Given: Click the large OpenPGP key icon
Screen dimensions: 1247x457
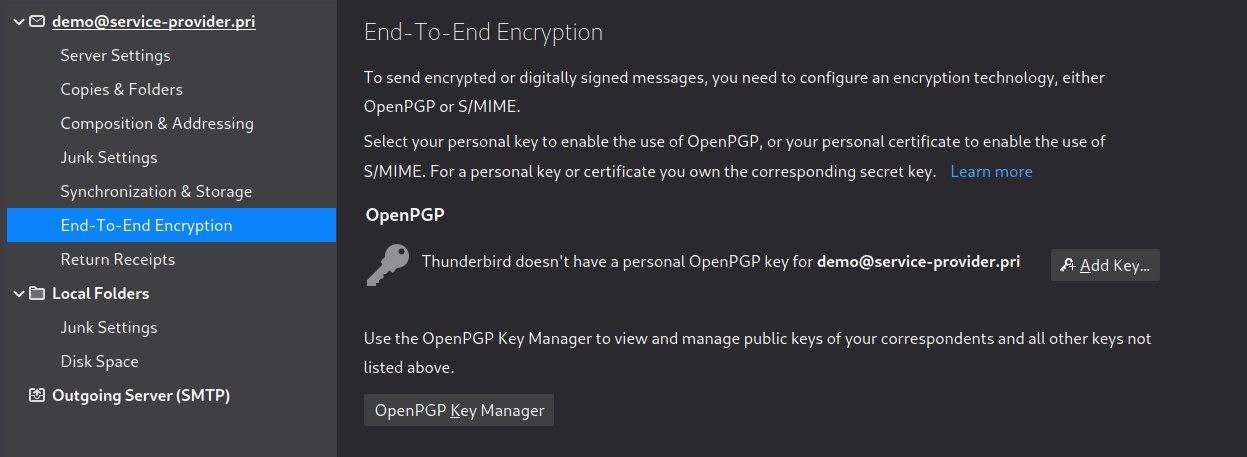Looking at the screenshot, I should pos(386,265).
